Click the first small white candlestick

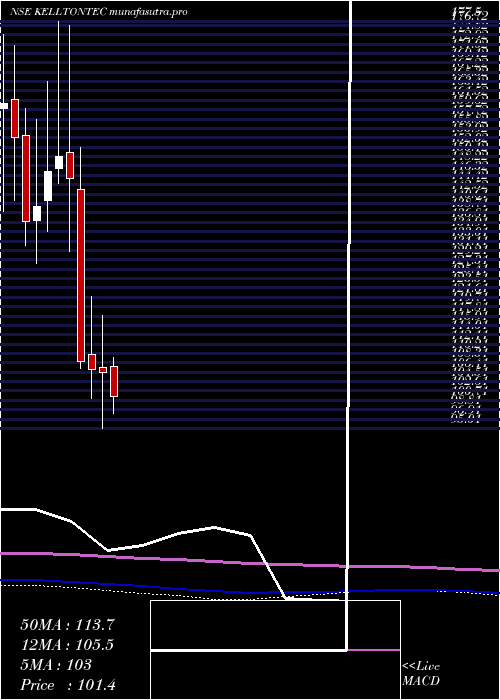point(4,106)
